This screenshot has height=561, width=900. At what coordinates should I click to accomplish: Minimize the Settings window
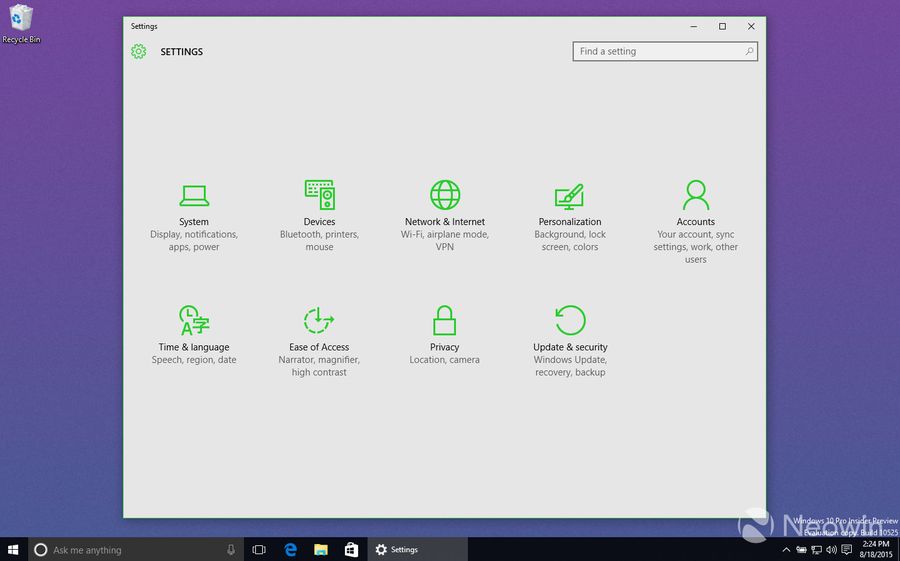pos(694,26)
